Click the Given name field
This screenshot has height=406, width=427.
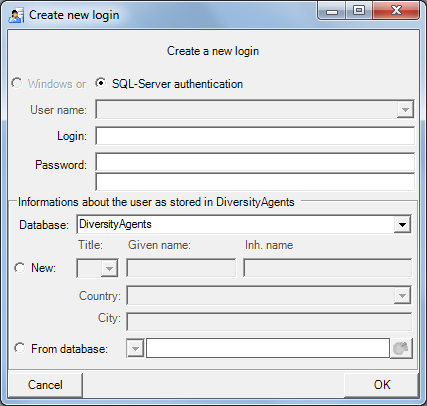coord(181,268)
